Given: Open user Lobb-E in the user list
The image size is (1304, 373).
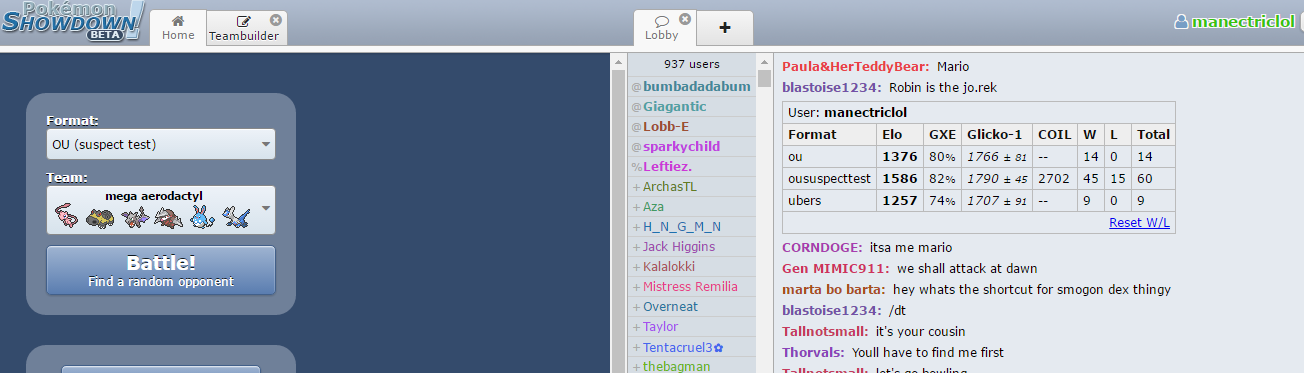Looking at the screenshot, I should [x=692, y=127].
